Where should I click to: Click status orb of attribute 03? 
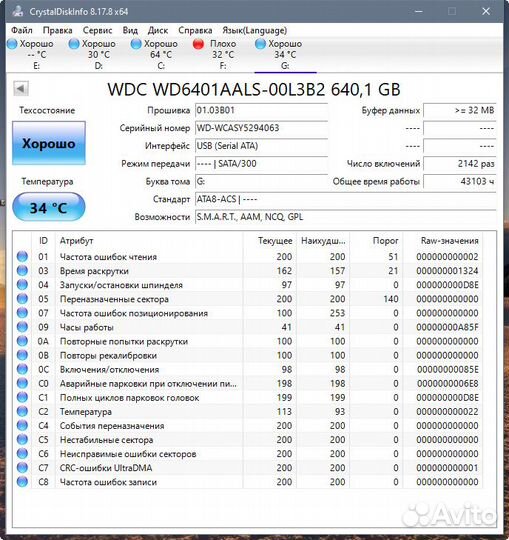[22, 271]
